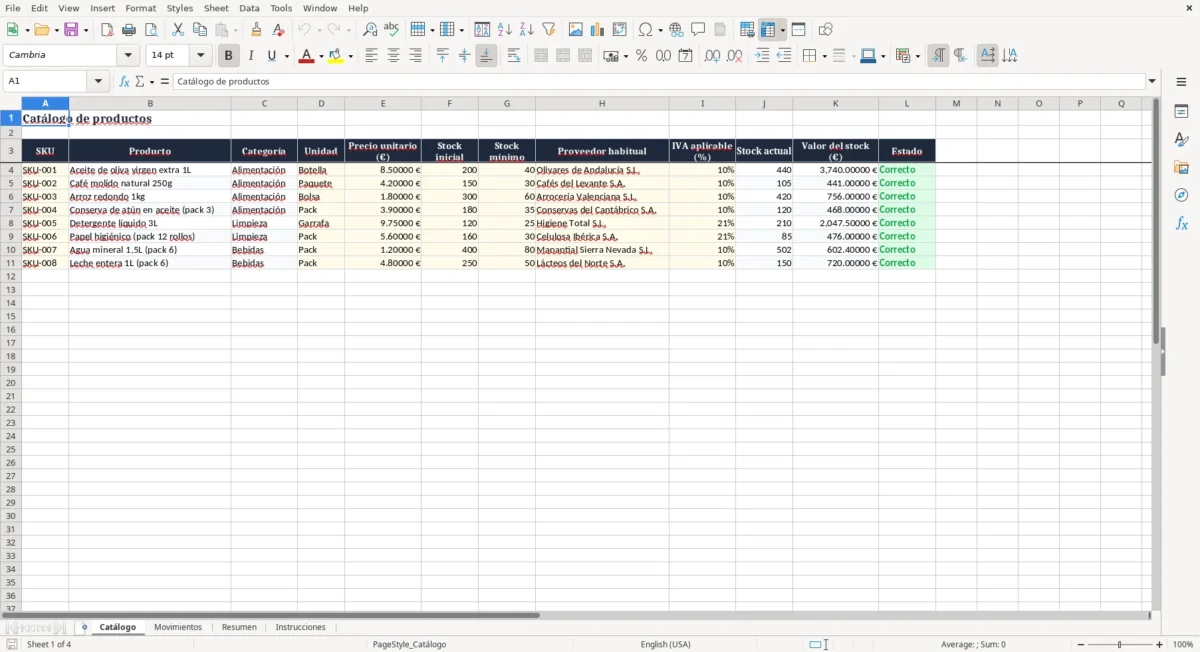Viewport: 1200px width, 652px height.
Task: Select column C header
Action: point(264,104)
